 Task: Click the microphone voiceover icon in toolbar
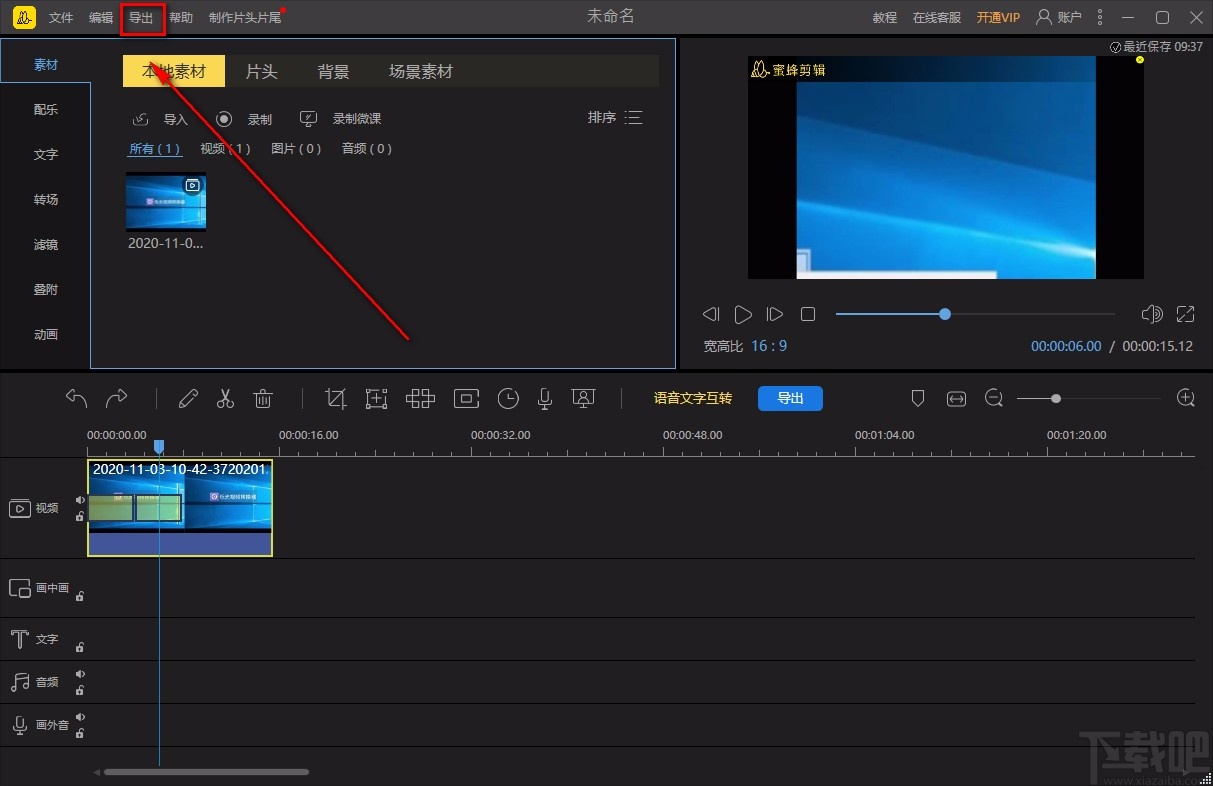[x=544, y=399]
